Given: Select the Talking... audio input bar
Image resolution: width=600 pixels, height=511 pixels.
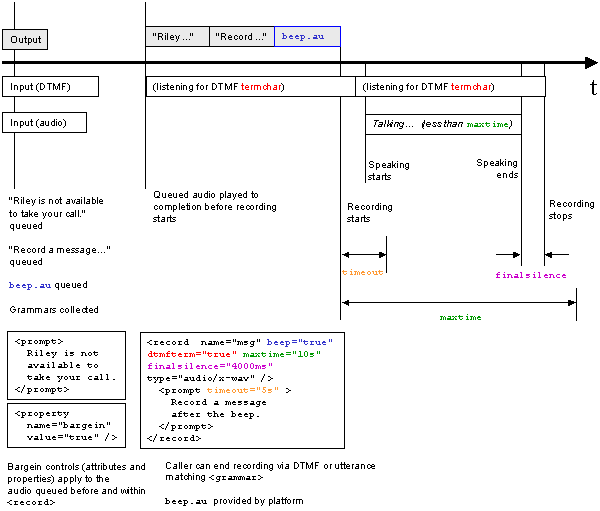Looking at the screenshot, I should pyautogui.click(x=442, y=124).
